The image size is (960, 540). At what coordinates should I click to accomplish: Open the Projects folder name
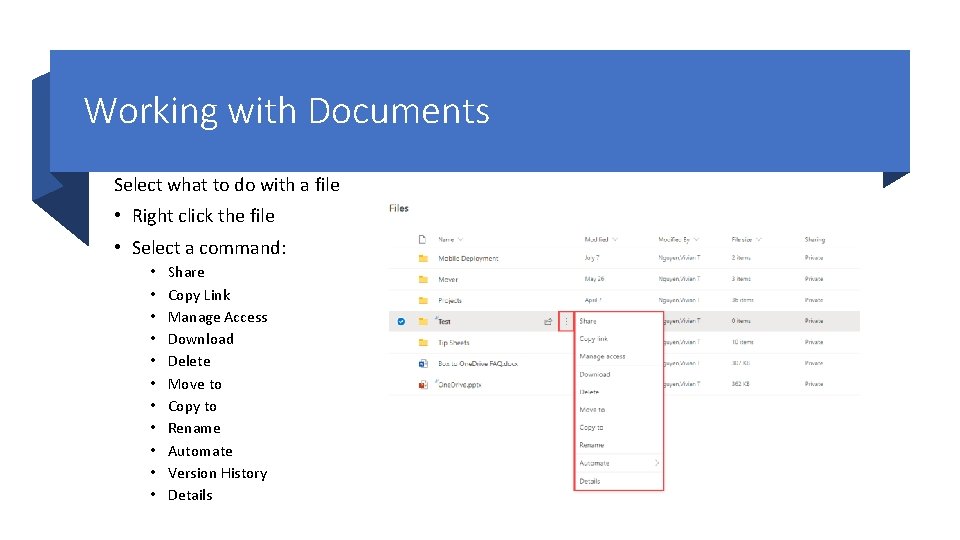pos(450,301)
